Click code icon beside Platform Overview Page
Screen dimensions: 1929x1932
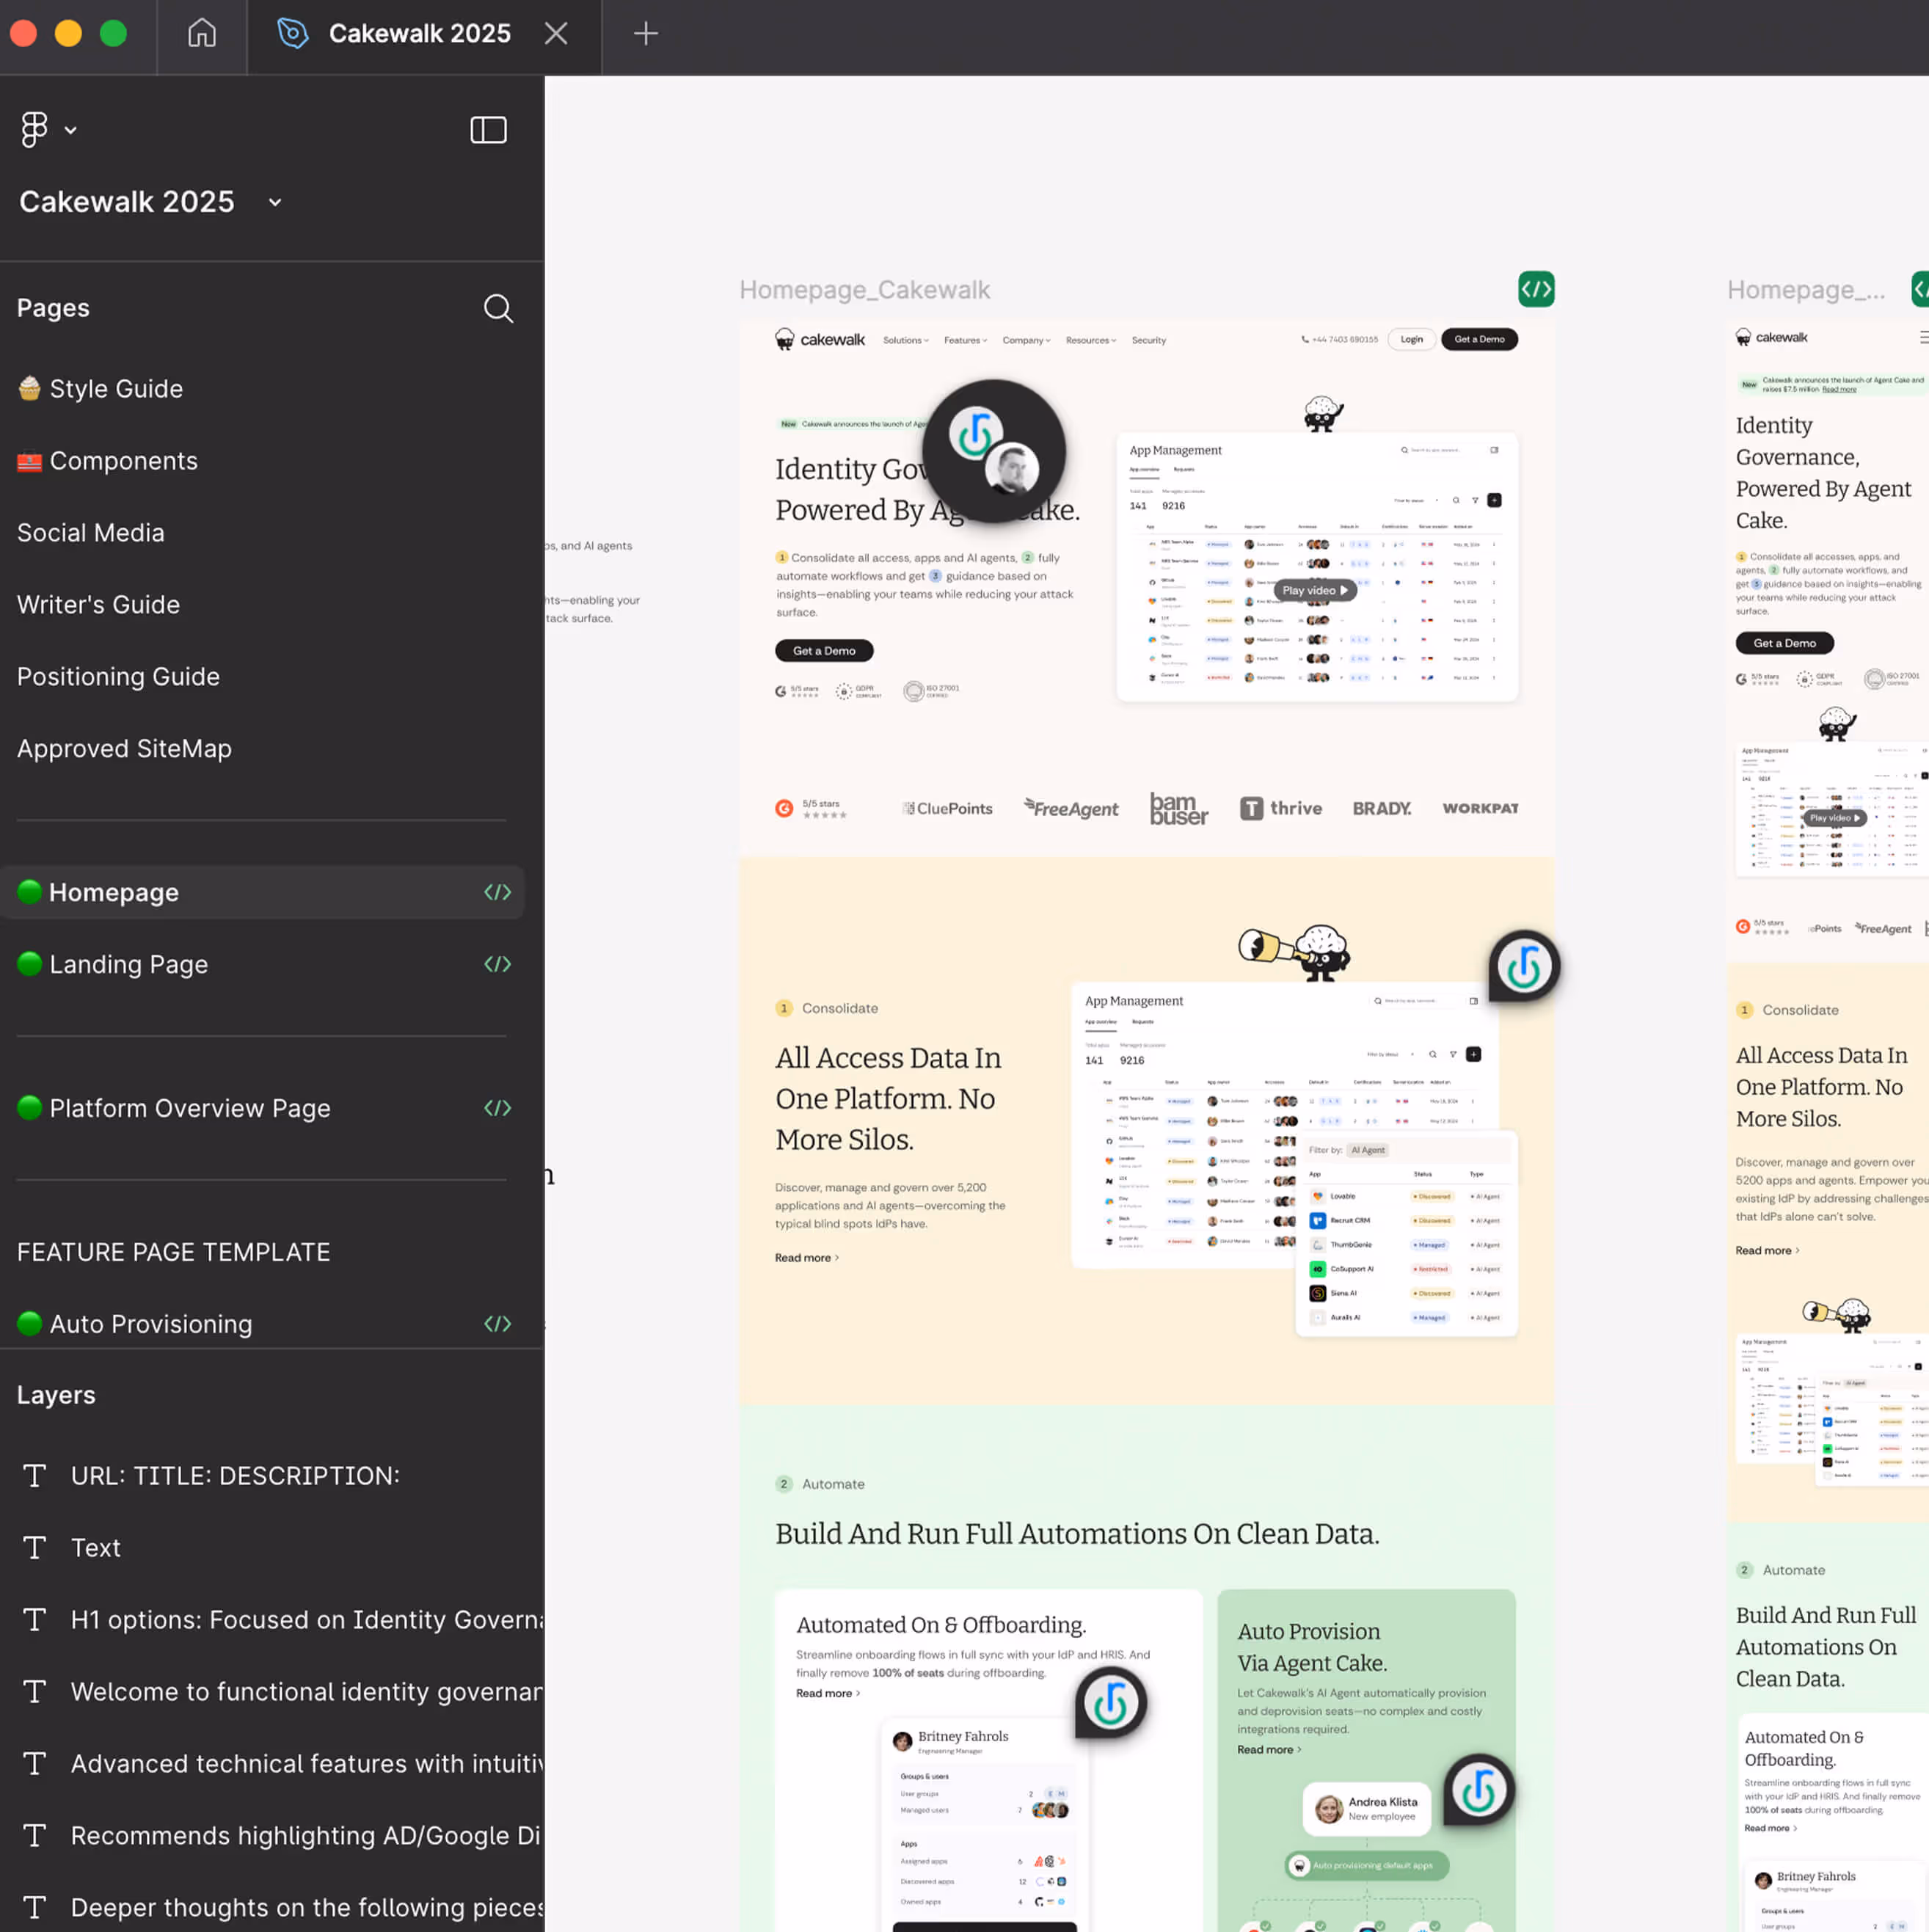(497, 1108)
